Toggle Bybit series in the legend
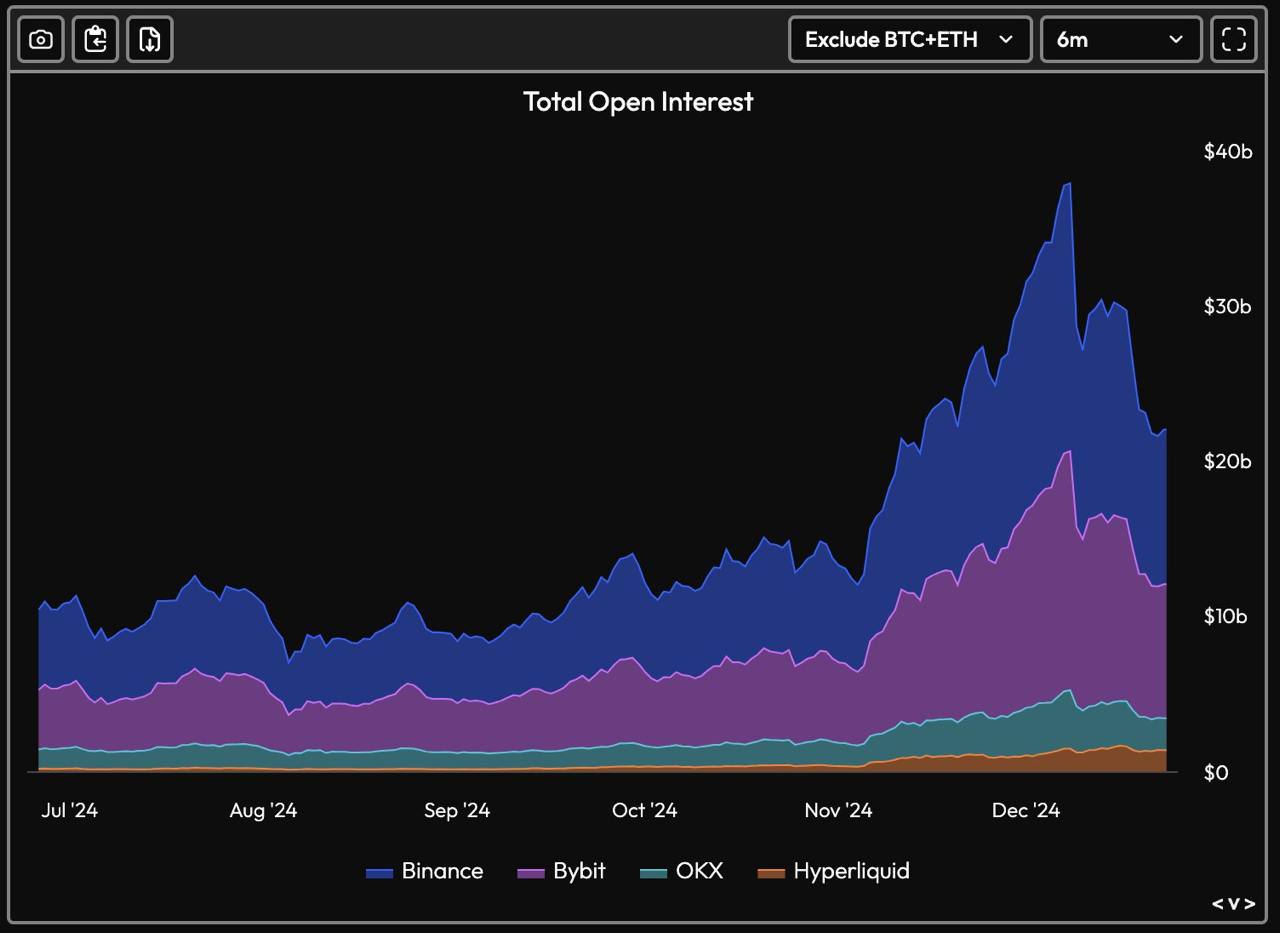 [562, 871]
